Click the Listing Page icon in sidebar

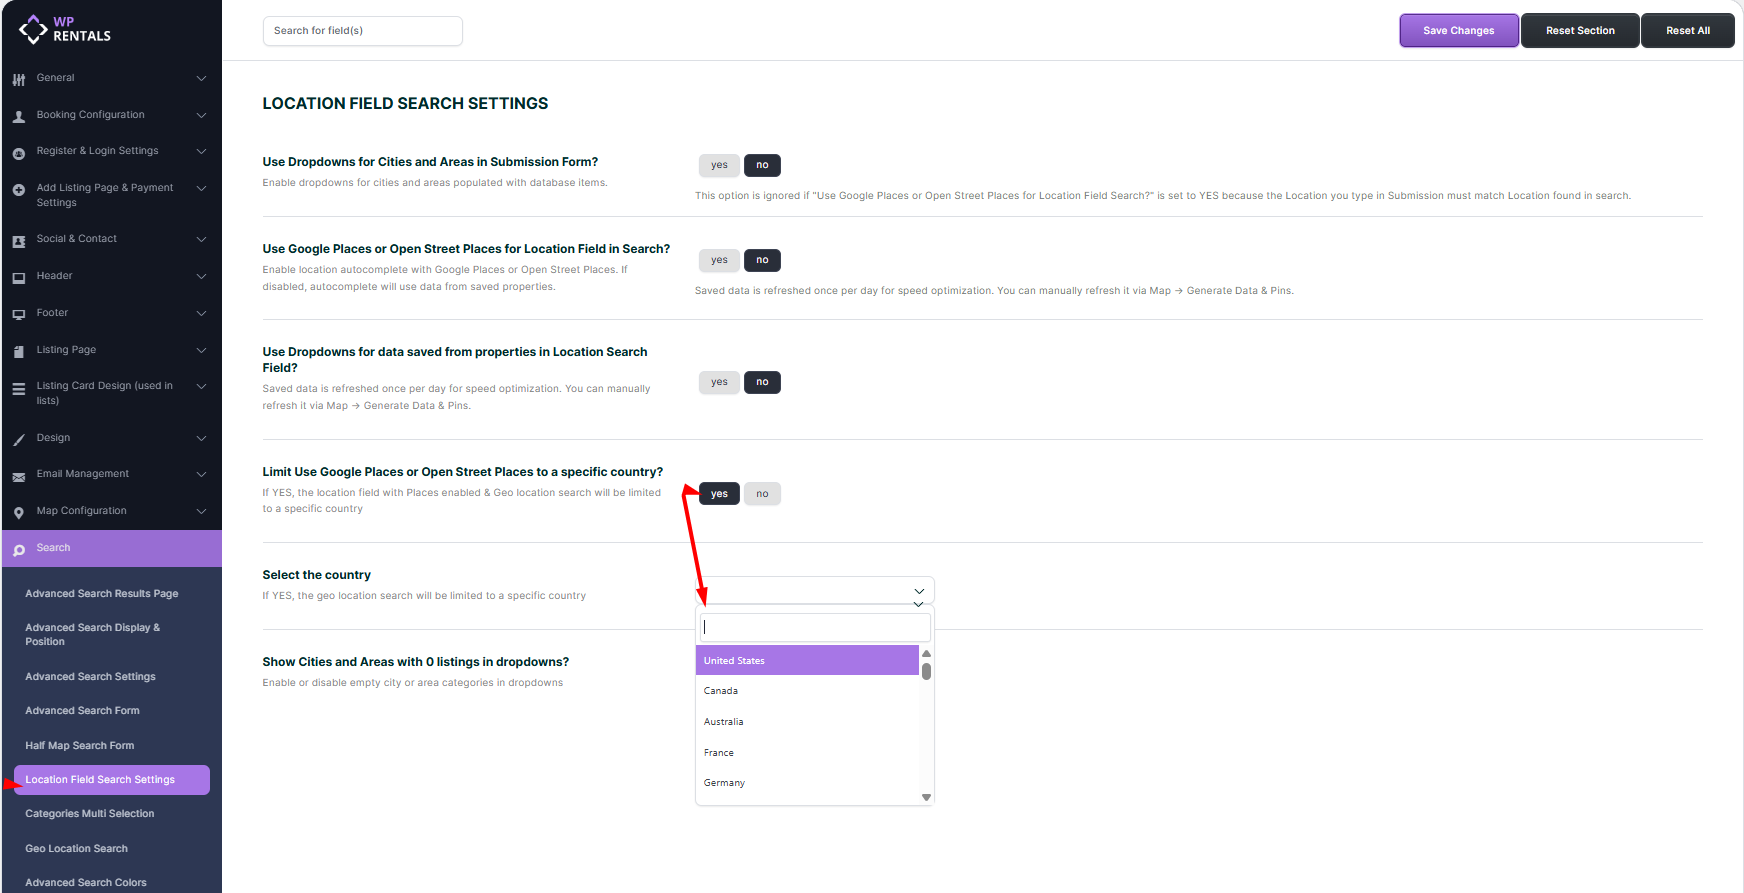point(19,351)
